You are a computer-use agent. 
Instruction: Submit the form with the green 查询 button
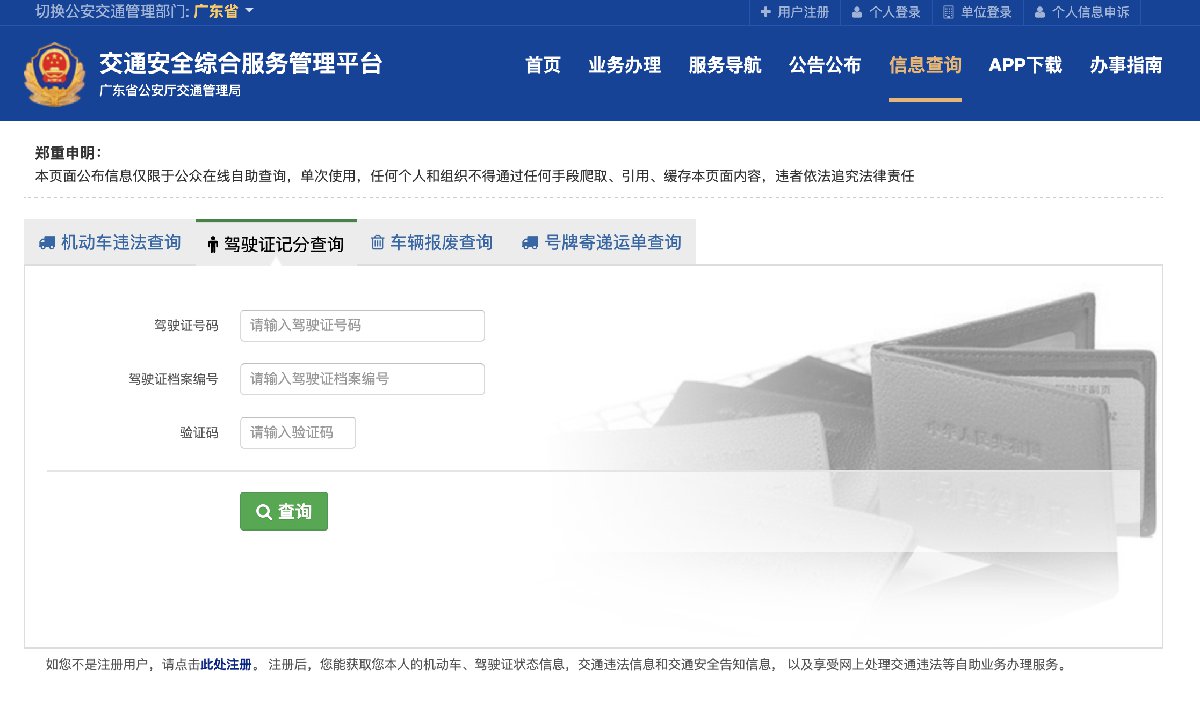tap(284, 512)
